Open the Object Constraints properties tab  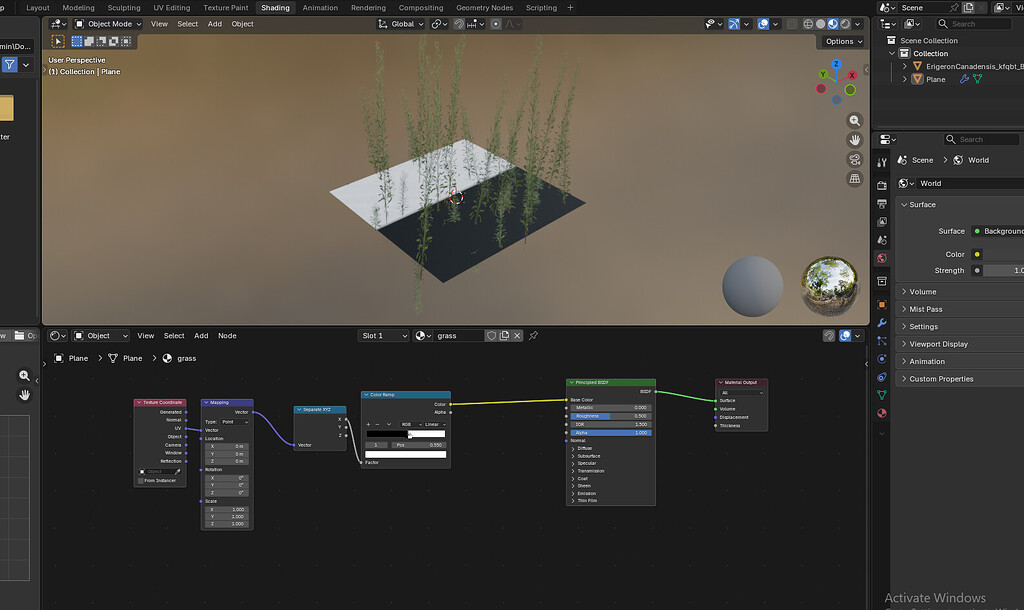[882, 377]
